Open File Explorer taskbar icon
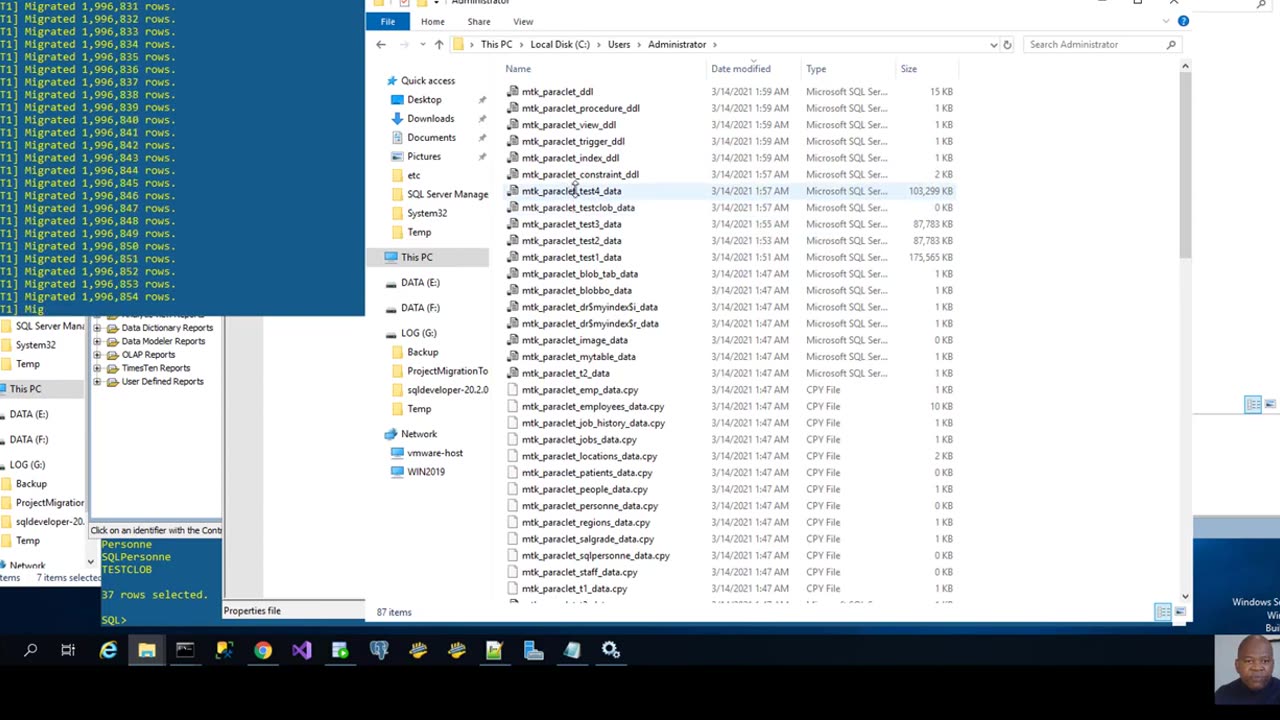 pyautogui.click(x=146, y=651)
